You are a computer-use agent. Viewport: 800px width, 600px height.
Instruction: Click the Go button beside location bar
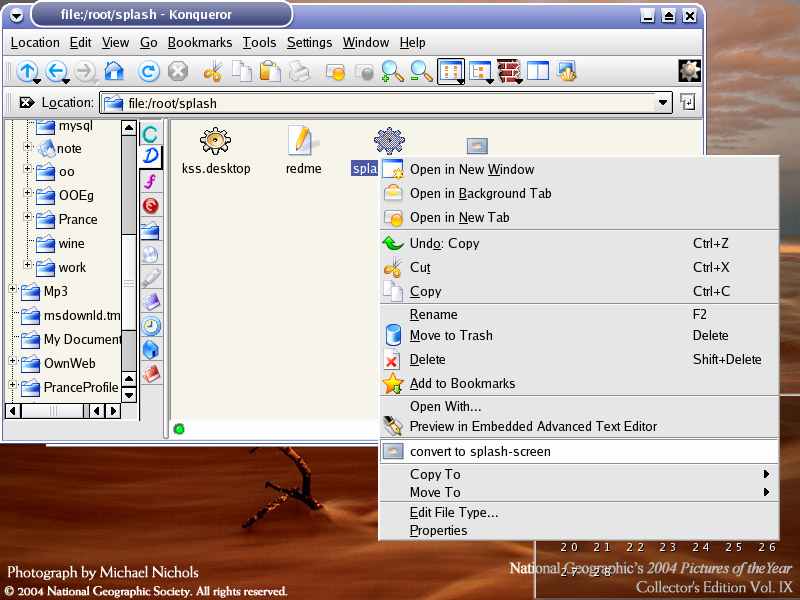[688, 103]
